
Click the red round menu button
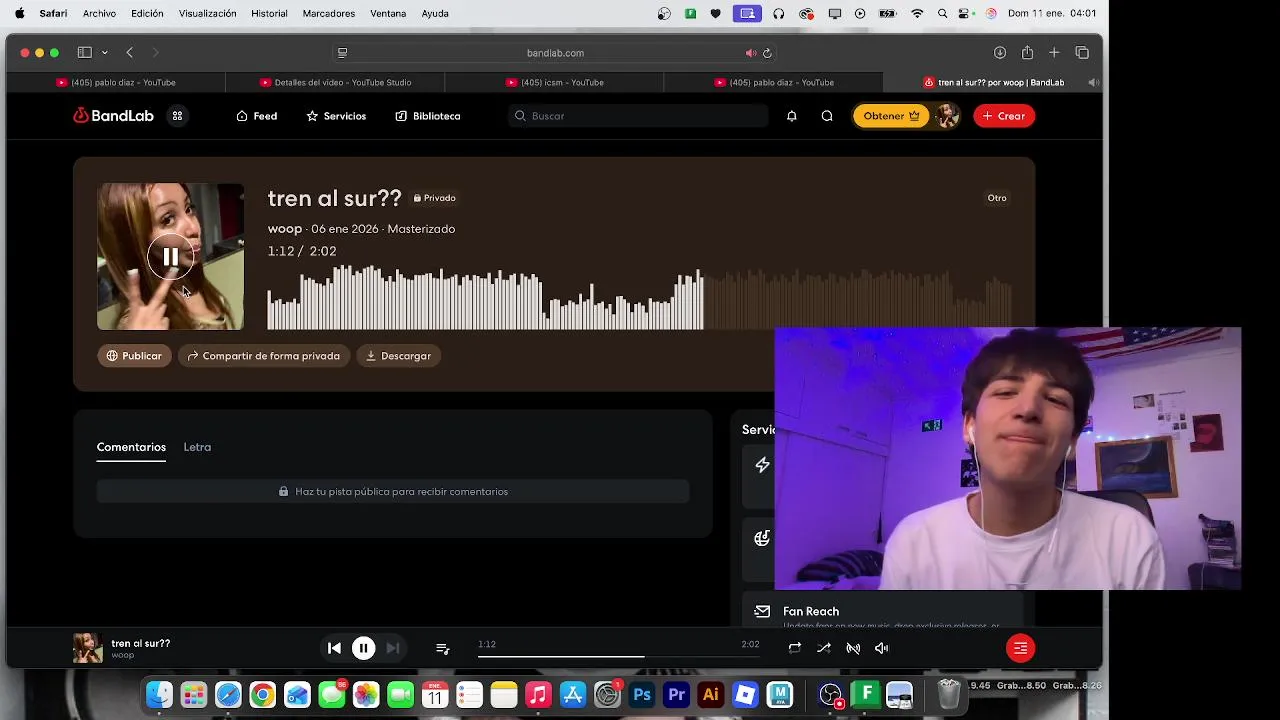point(1020,648)
